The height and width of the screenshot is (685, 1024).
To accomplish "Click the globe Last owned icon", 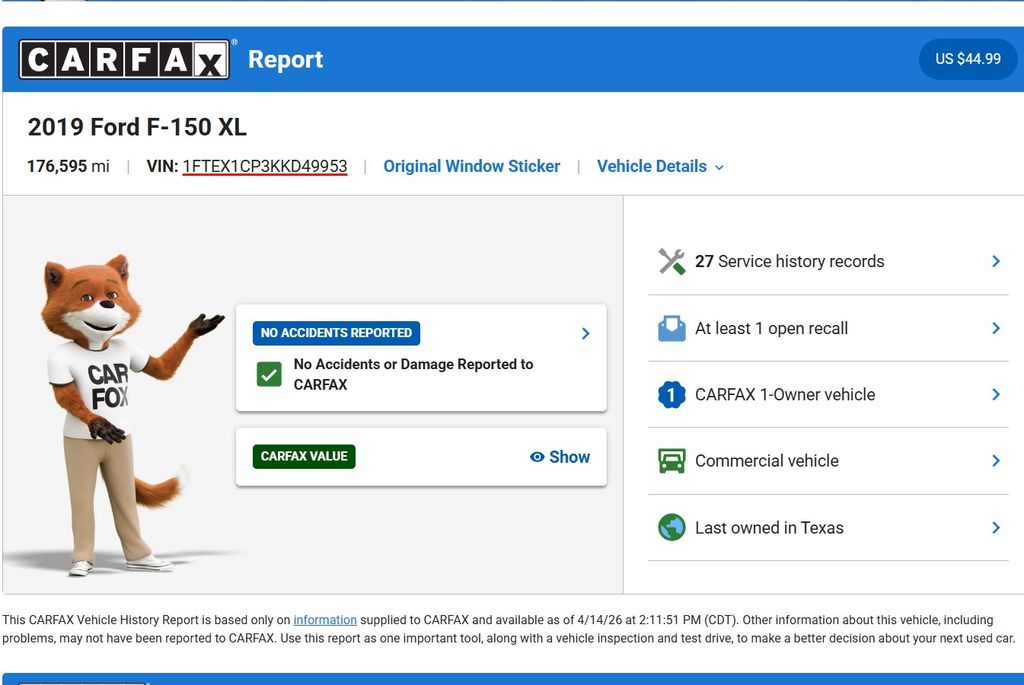I will (672, 528).
